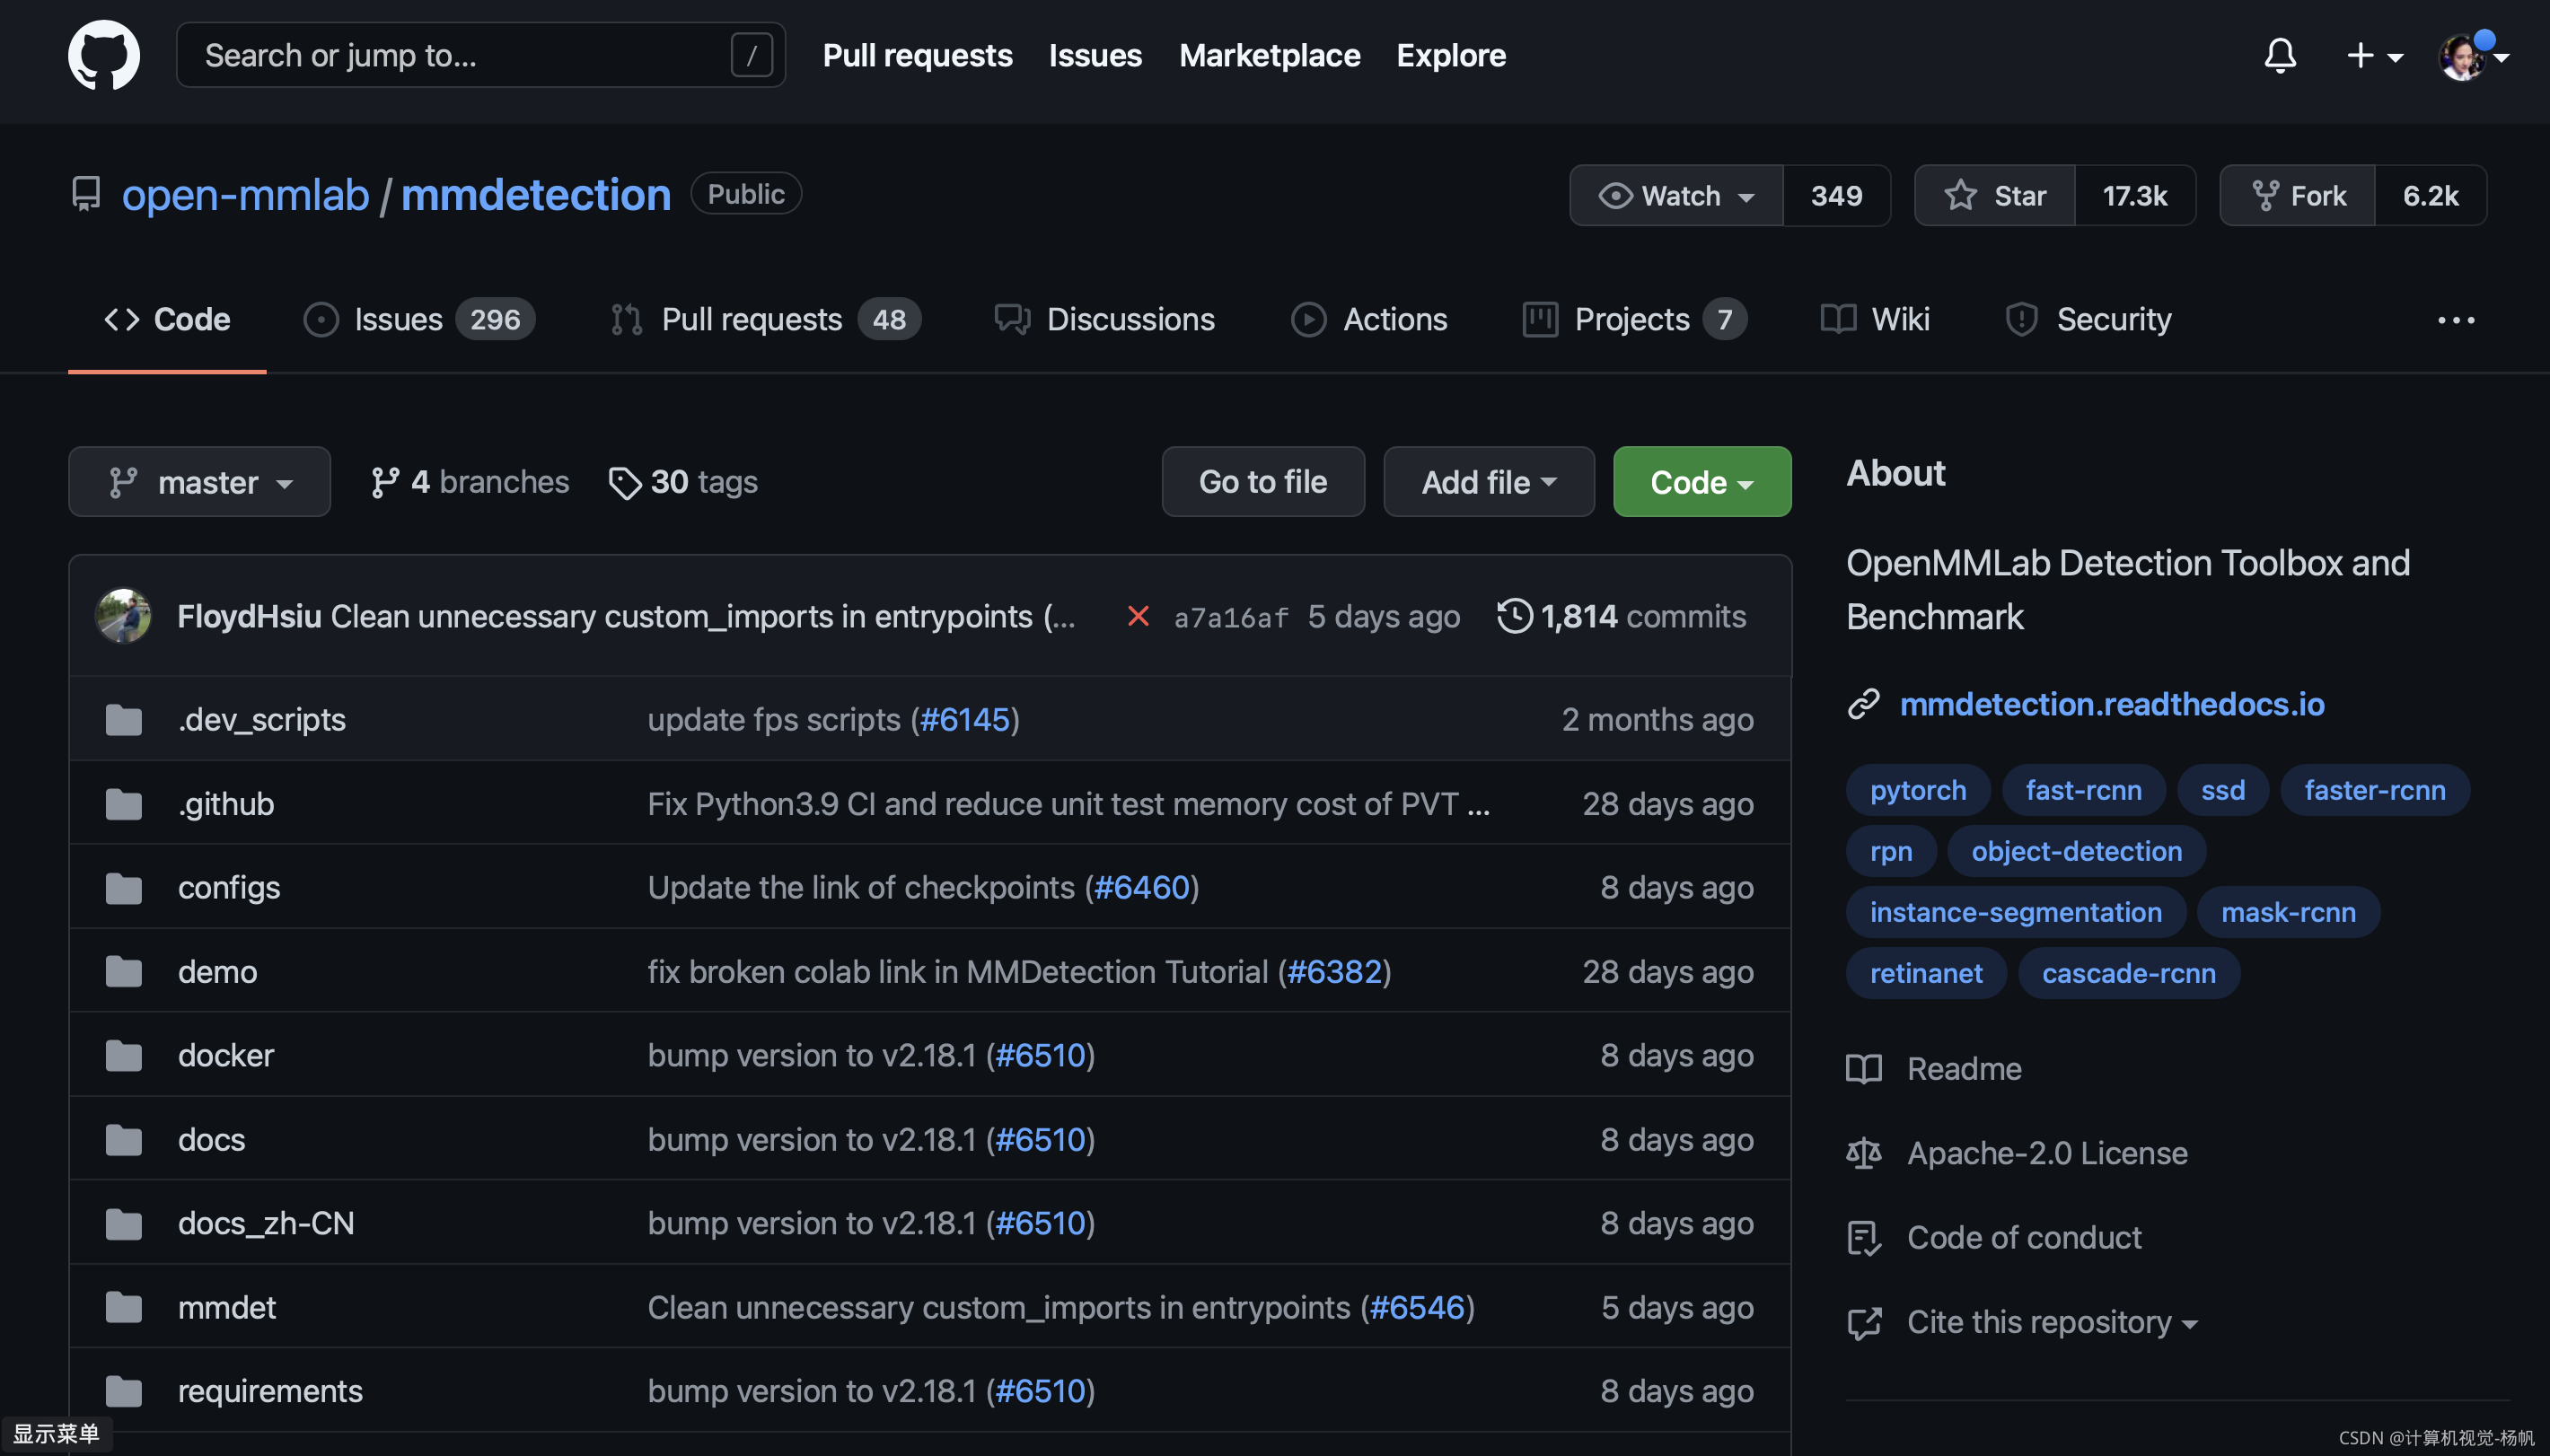Open the mmdetection repository link

(x=536, y=194)
